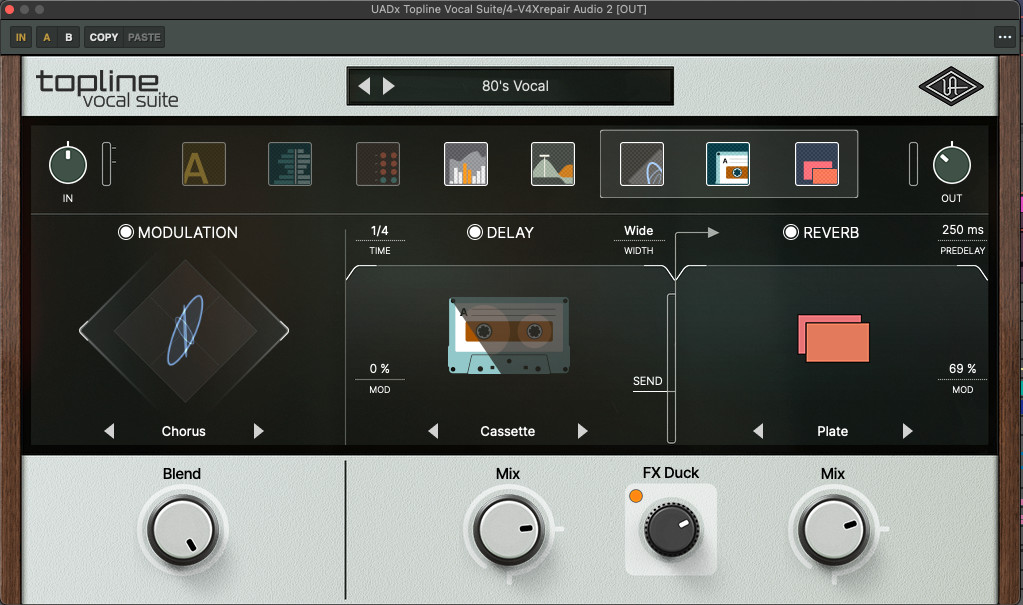Select the orange bar graph module icon
The width and height of the screenshot is (1023, 605).
466,164
